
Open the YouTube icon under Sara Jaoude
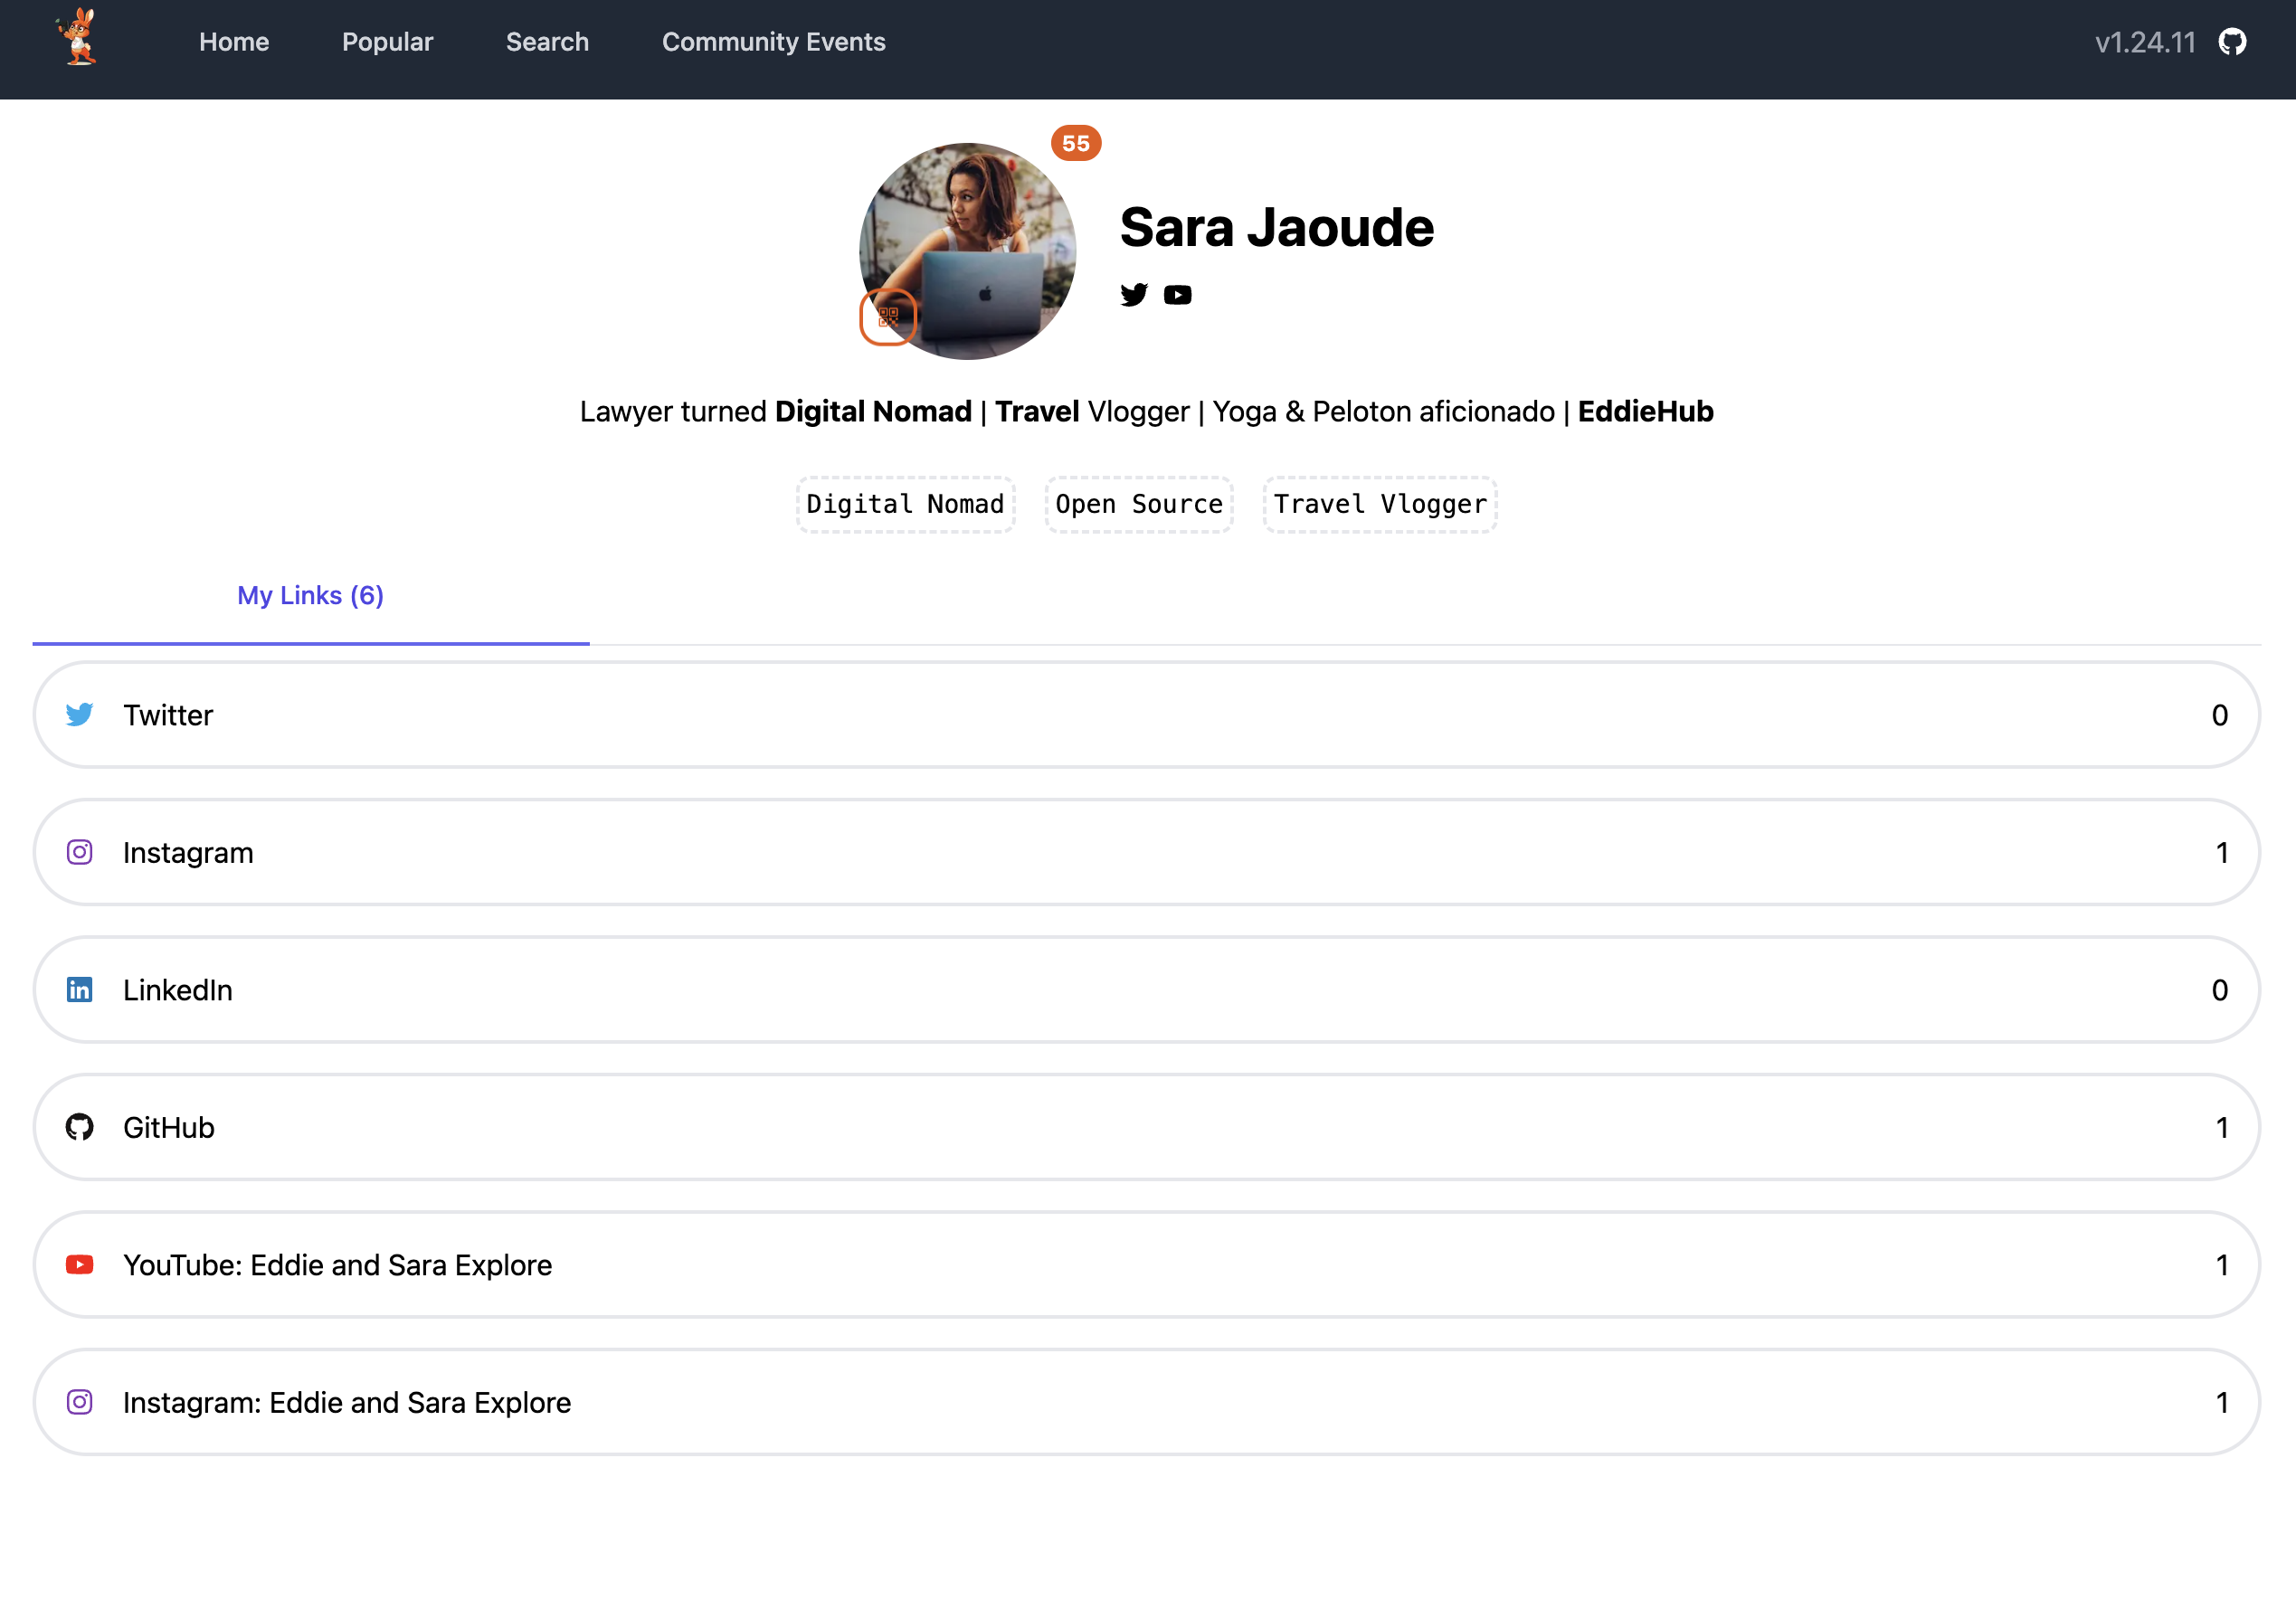pos(1178,295)
